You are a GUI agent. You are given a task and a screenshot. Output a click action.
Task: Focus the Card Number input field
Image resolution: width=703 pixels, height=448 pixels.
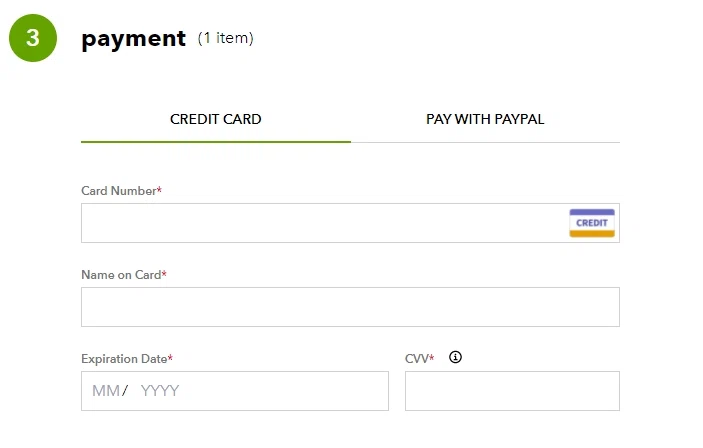click(x=320, y=223)
